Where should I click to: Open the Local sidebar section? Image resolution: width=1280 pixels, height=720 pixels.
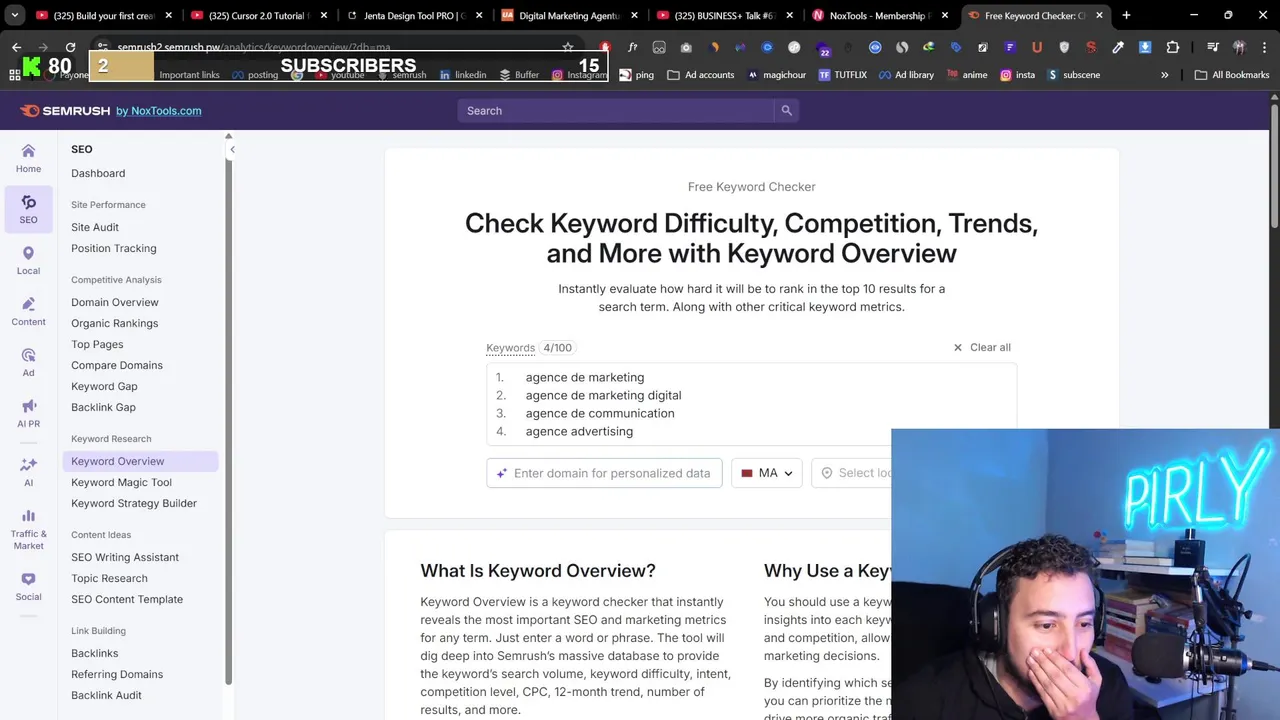(28, 260)
